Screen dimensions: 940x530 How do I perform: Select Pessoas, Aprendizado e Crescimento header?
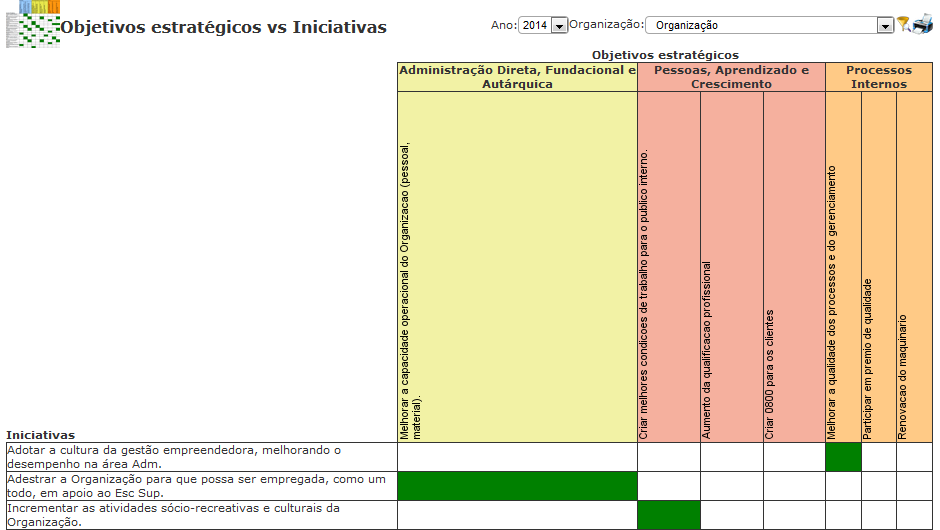coord(731,77)
